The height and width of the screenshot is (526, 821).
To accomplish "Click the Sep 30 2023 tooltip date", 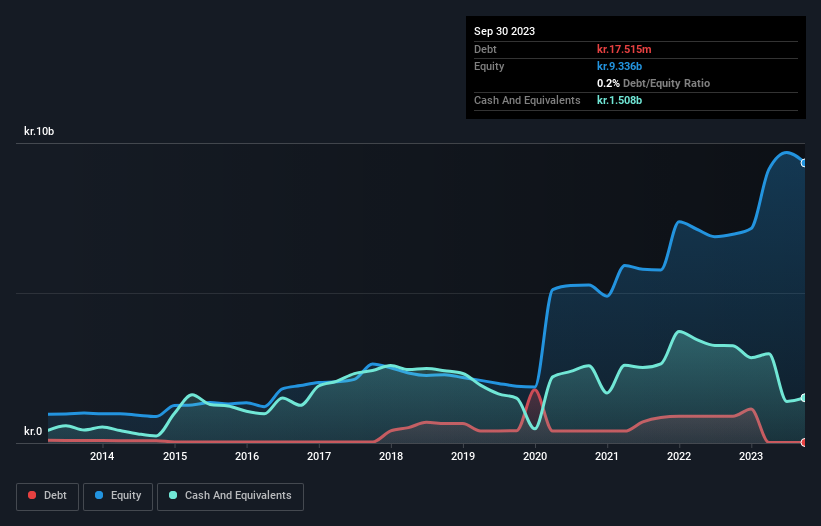I will pyautogui.click(x=504, y=31).
